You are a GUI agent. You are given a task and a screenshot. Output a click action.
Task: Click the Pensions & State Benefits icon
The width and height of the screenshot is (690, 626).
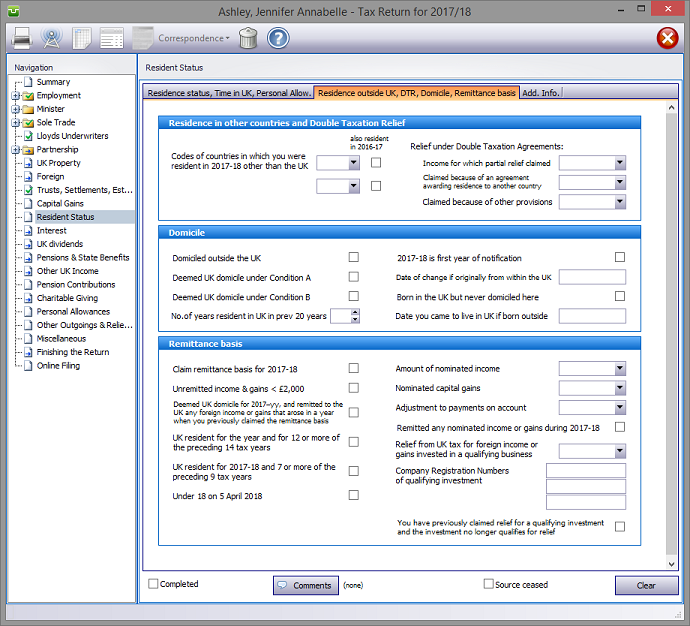28,258
